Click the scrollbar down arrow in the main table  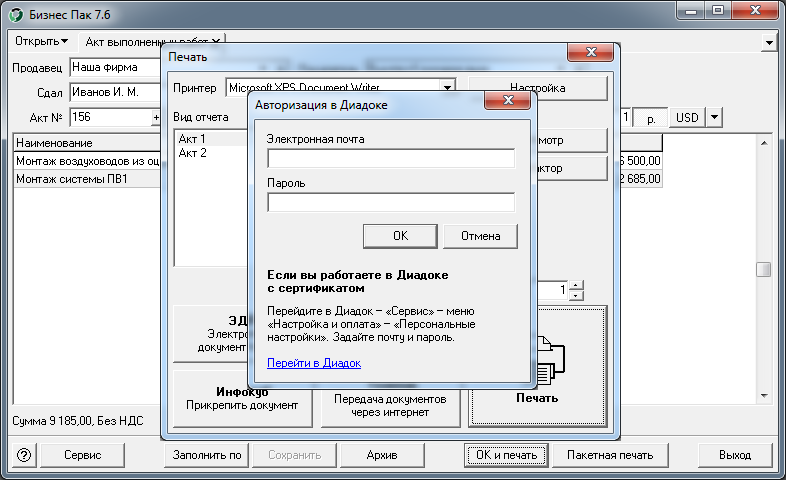(x=764, y=396)
